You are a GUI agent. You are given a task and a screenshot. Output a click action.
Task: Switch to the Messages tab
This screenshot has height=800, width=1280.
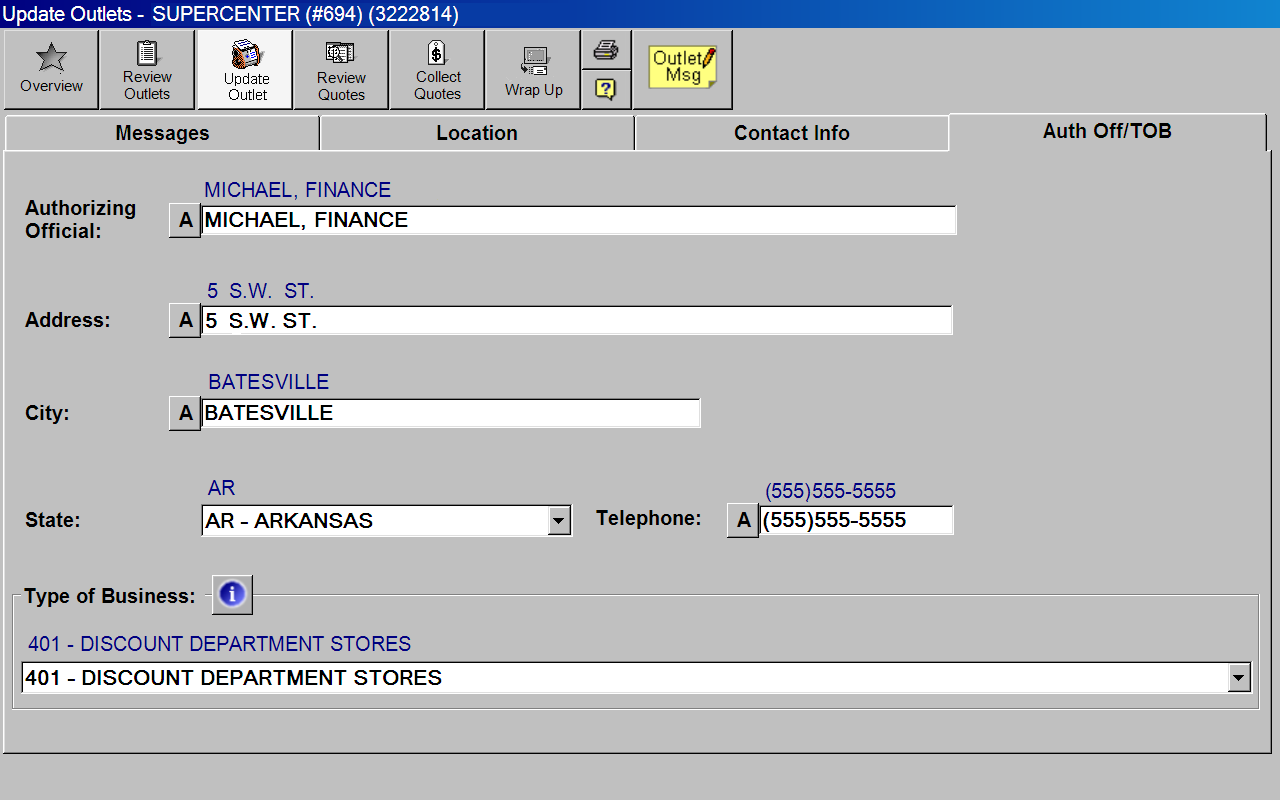(x=162, y=133)
